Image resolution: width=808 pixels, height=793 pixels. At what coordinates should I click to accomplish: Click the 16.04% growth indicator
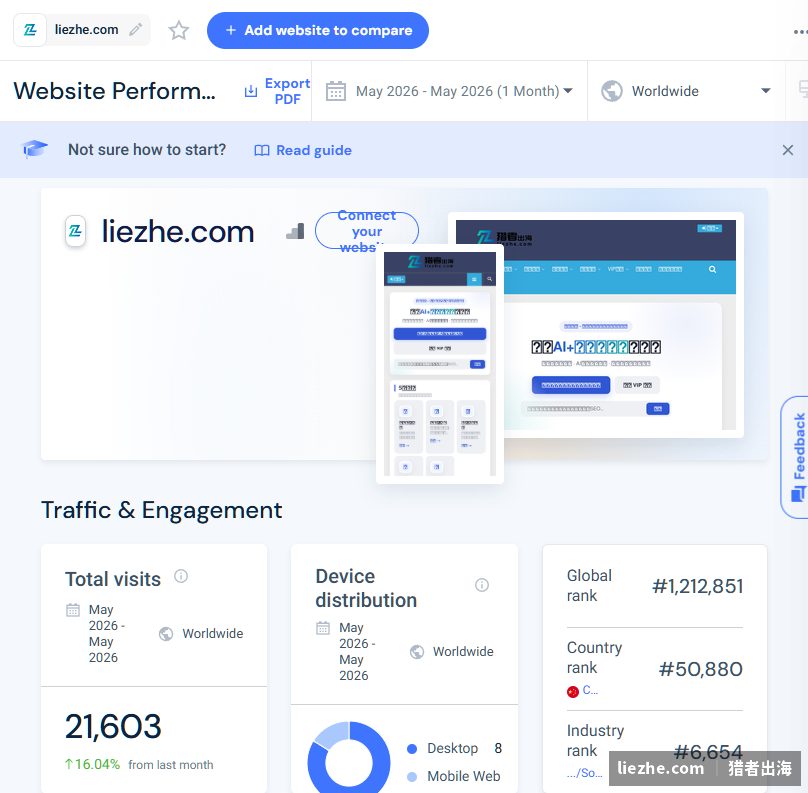tap(92, 764)
